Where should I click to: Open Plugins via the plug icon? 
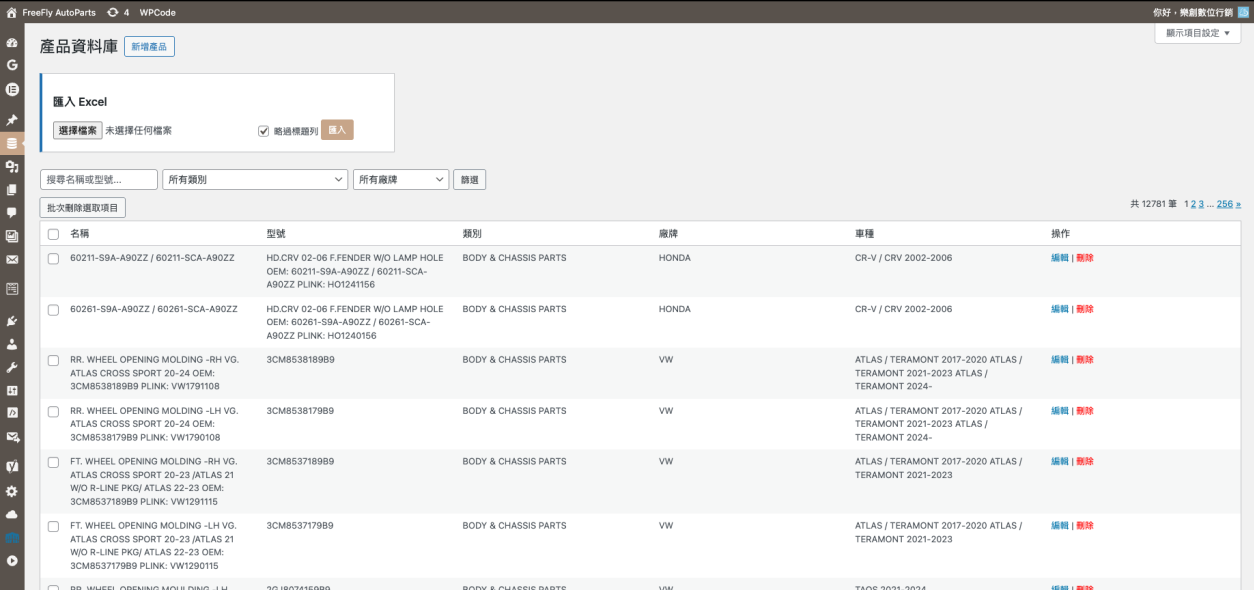coord(12,321)
